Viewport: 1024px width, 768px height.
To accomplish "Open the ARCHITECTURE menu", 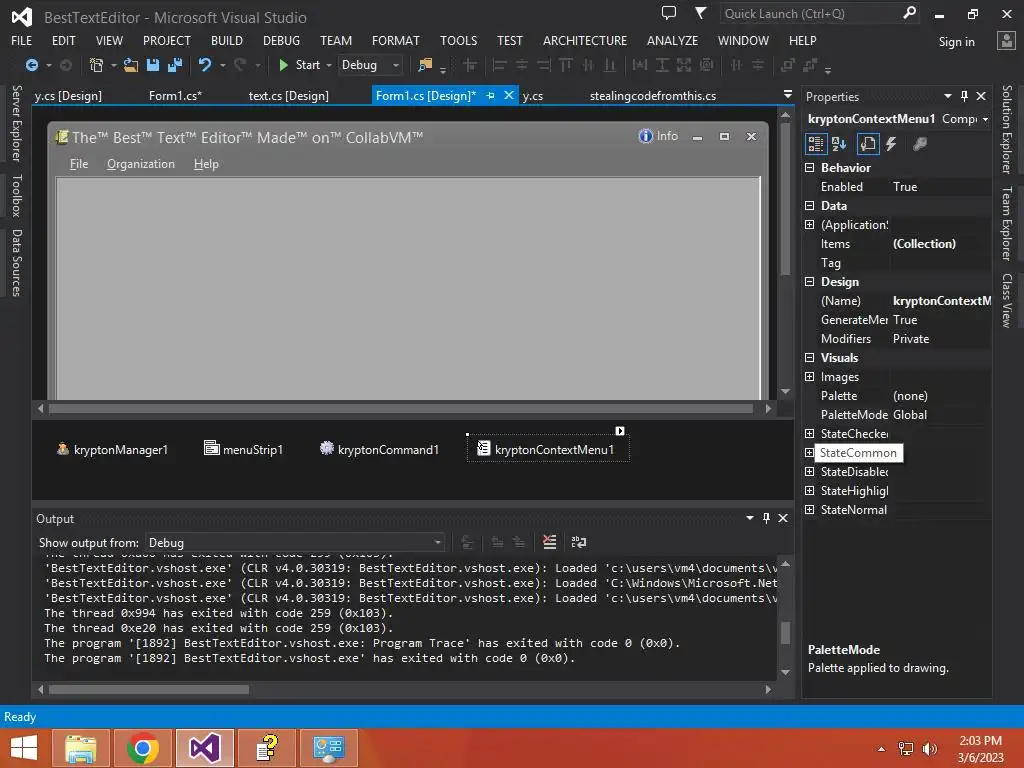I will tap(584, 40).
